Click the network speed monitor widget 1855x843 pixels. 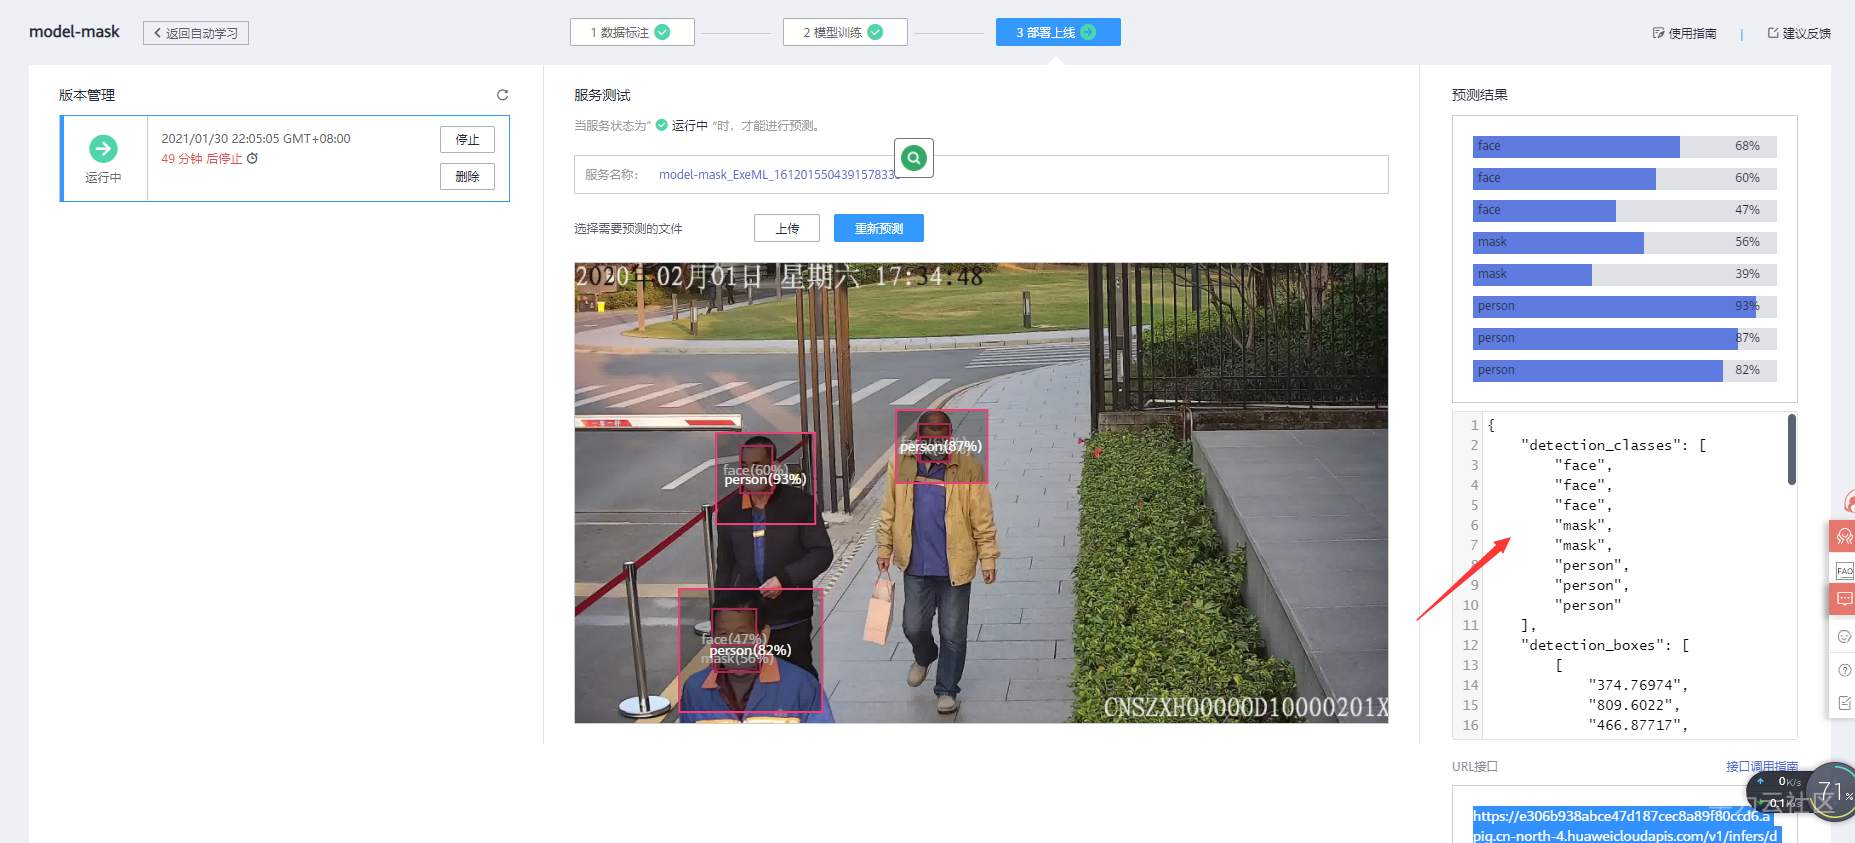(1779, 793)
